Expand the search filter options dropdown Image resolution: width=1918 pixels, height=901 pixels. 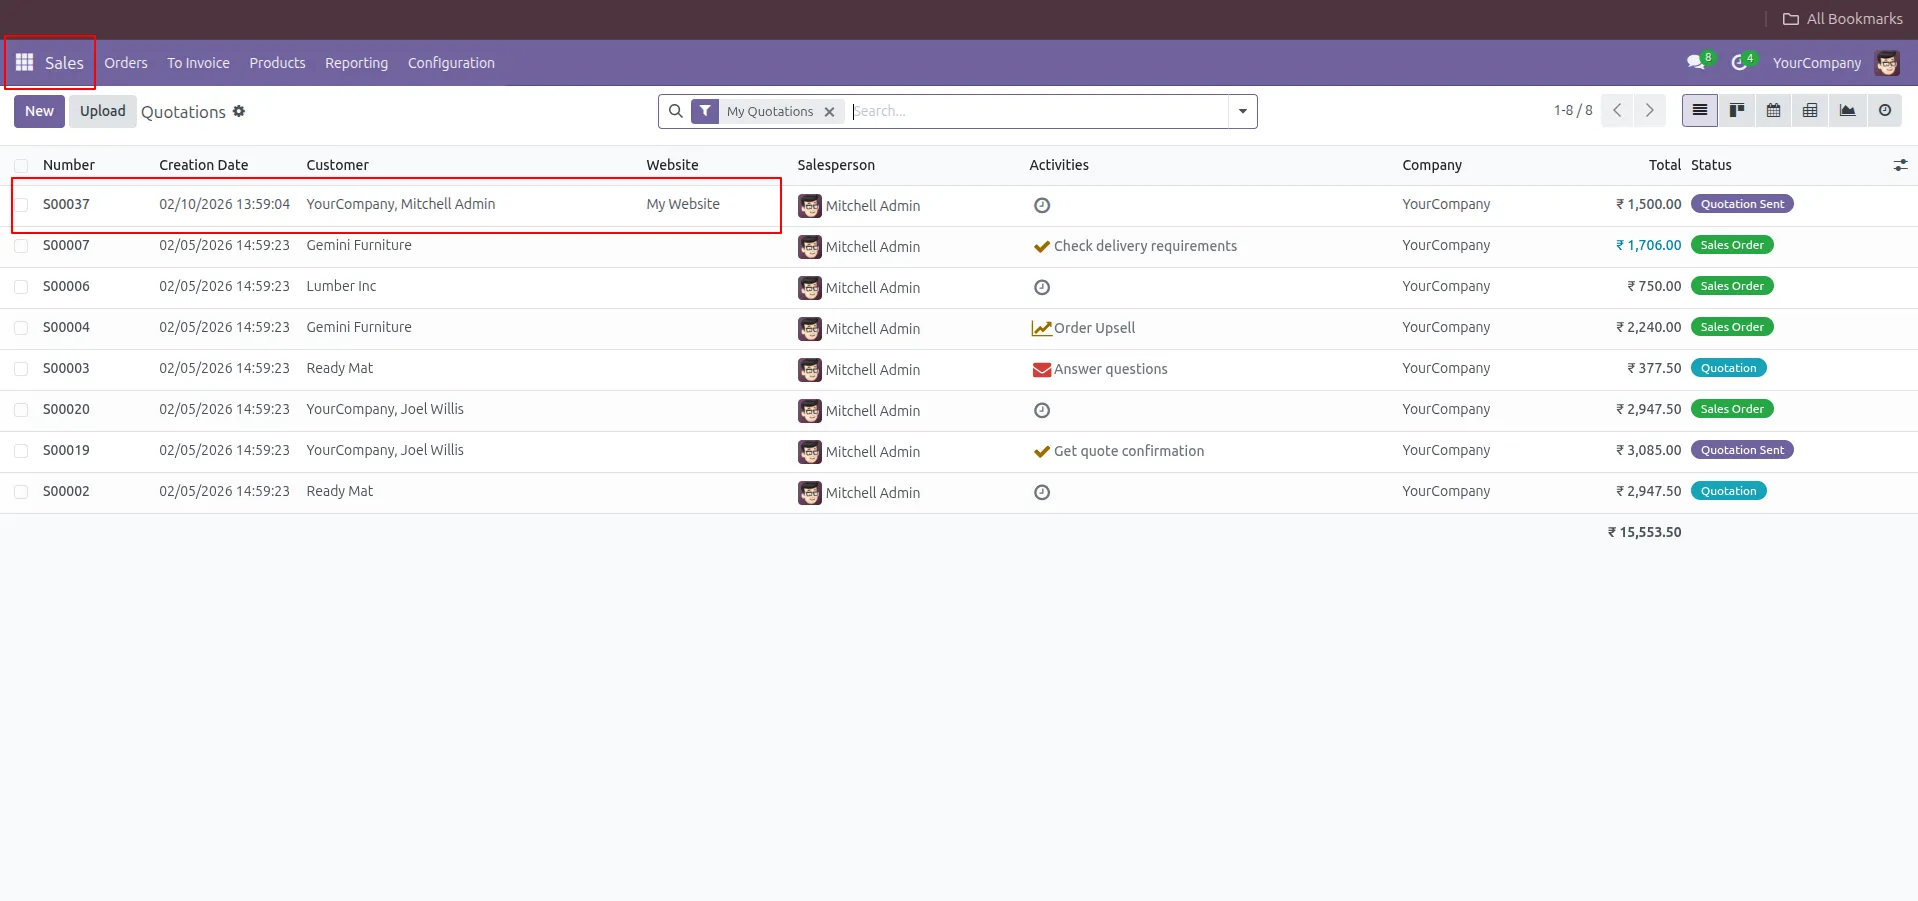click(1242, 111)
